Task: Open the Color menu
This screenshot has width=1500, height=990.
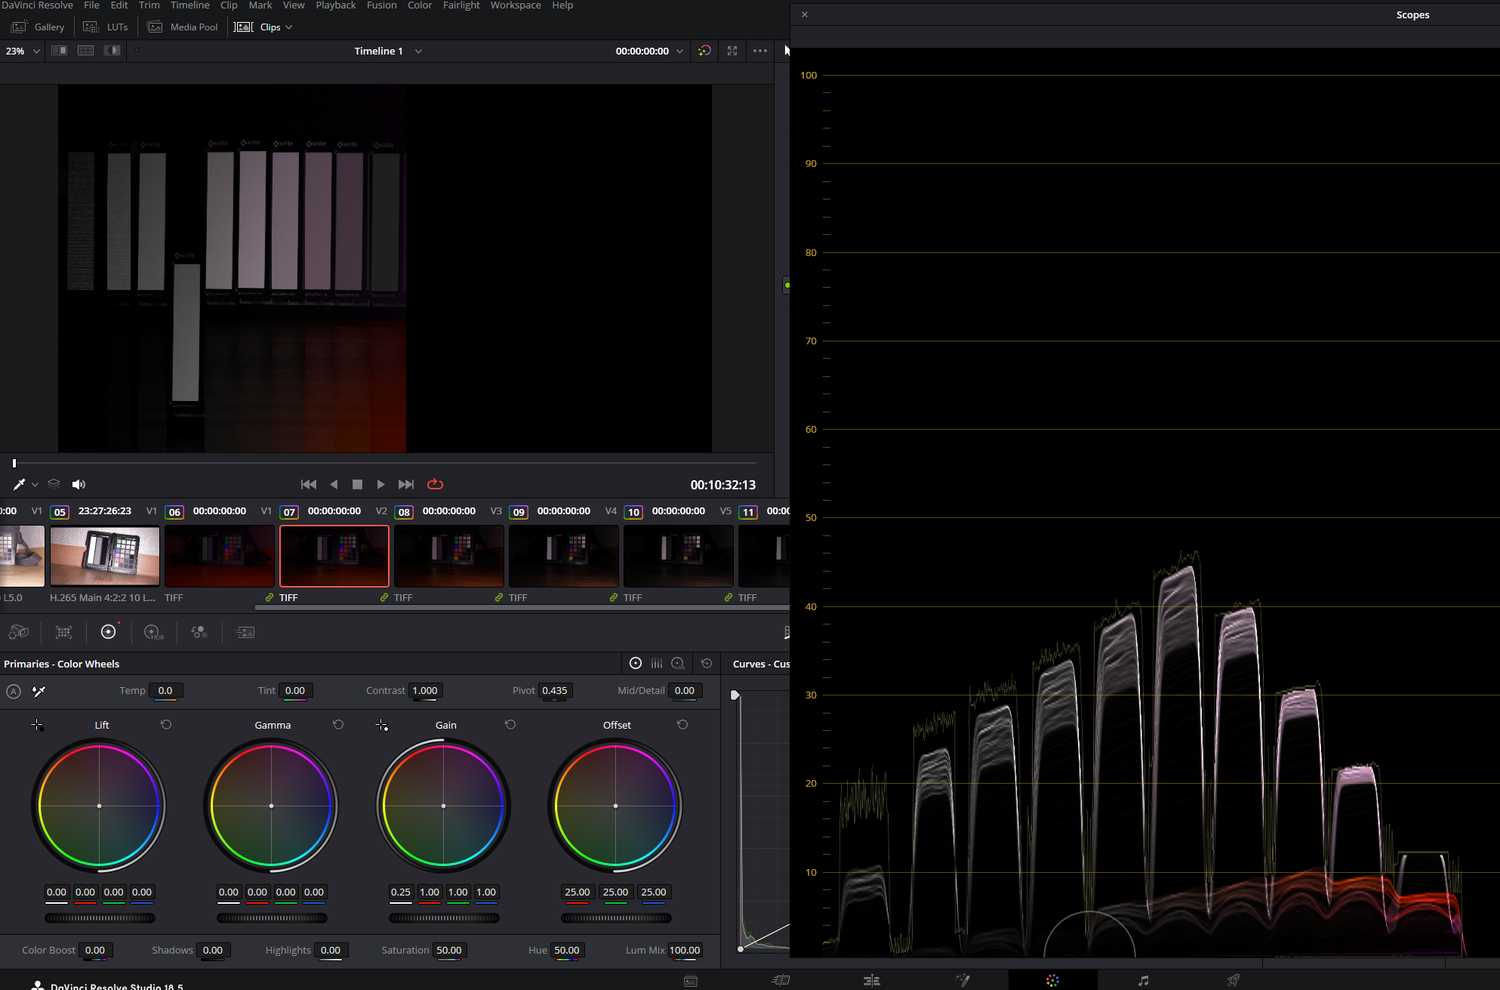Action: pyautogui.click(x=419, y=6)
